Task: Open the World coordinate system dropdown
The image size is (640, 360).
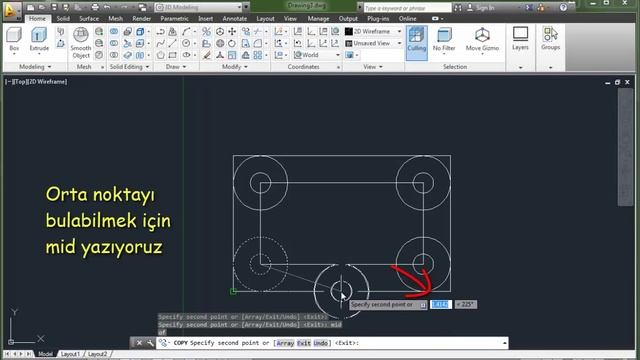Action: pyautogui.click(x=317, y=55)
